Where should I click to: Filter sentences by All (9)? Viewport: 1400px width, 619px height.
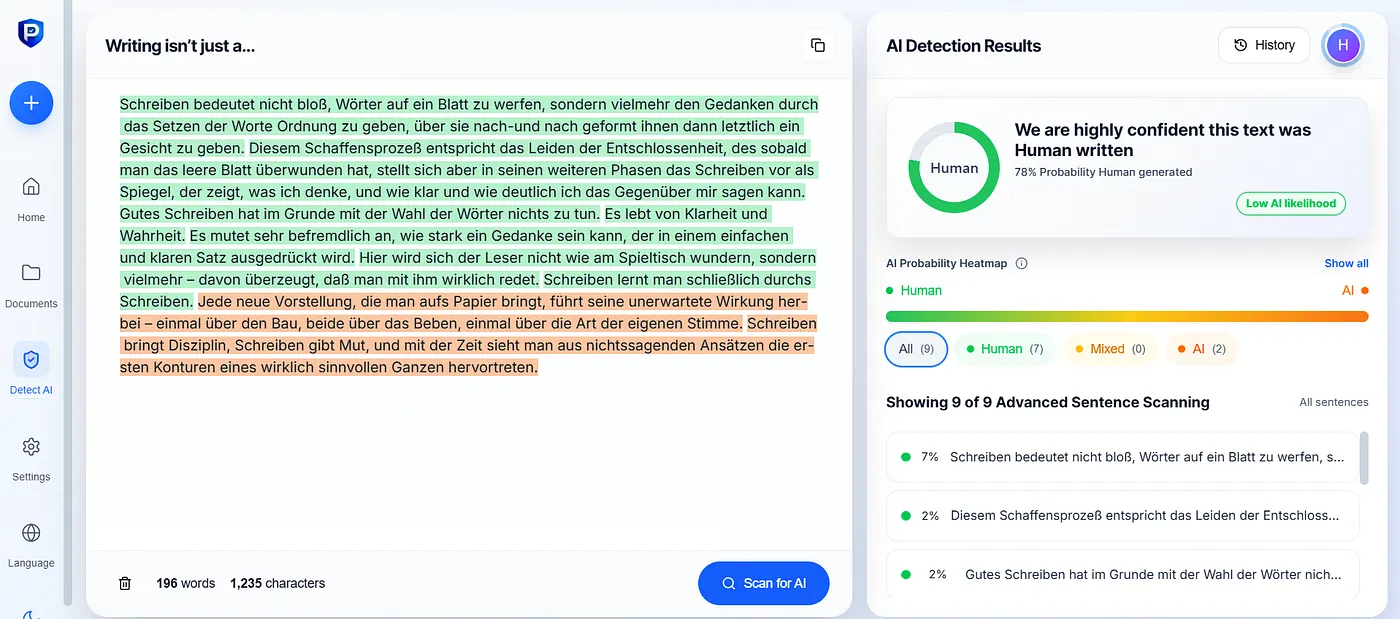click(916, 349)
